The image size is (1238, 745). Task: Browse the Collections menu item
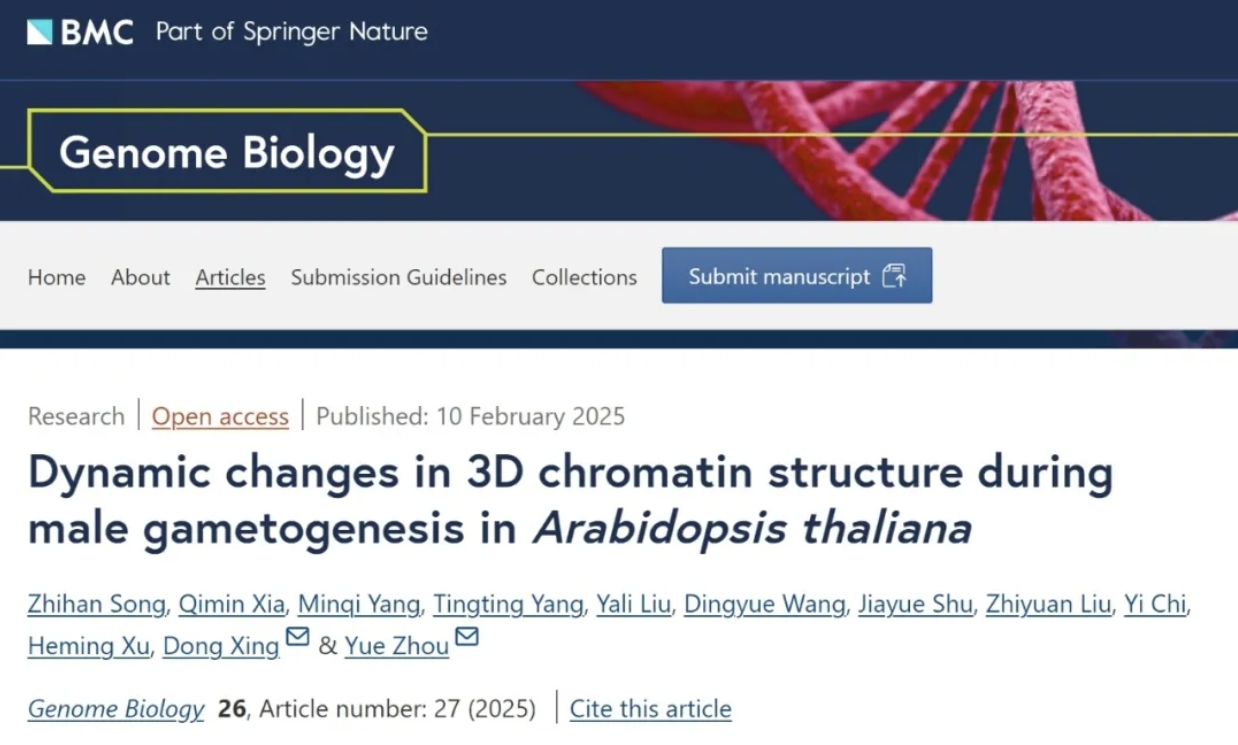click(584, 277)
